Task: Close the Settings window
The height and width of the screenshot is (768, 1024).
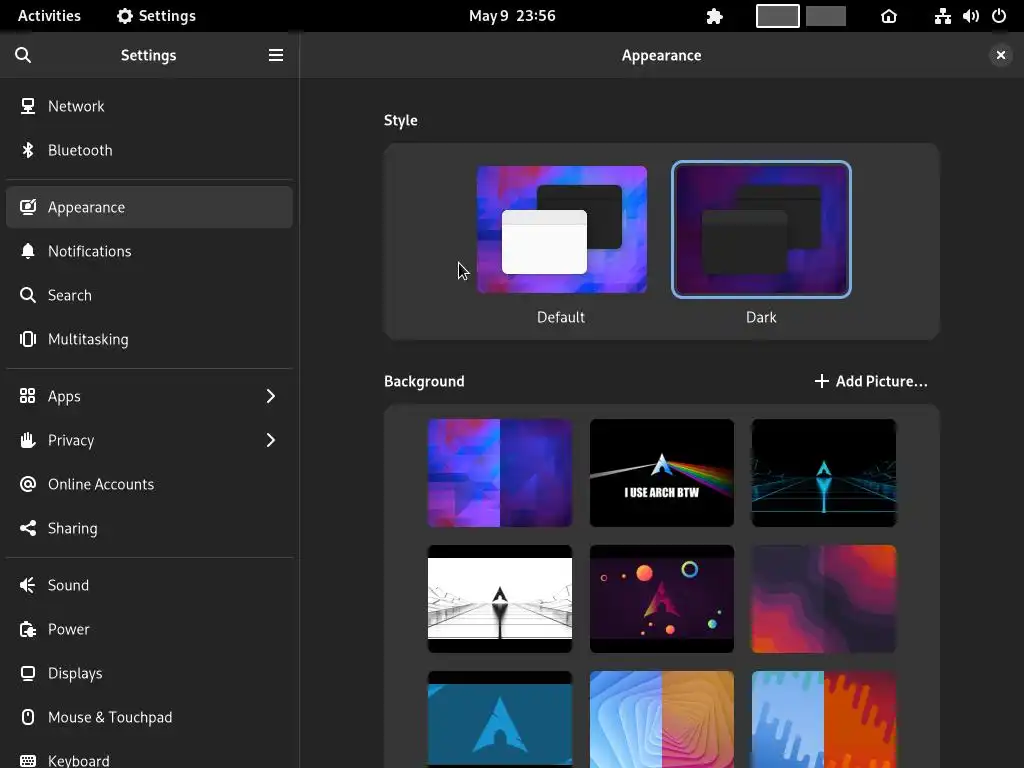Action: (x=1000, y=56)
